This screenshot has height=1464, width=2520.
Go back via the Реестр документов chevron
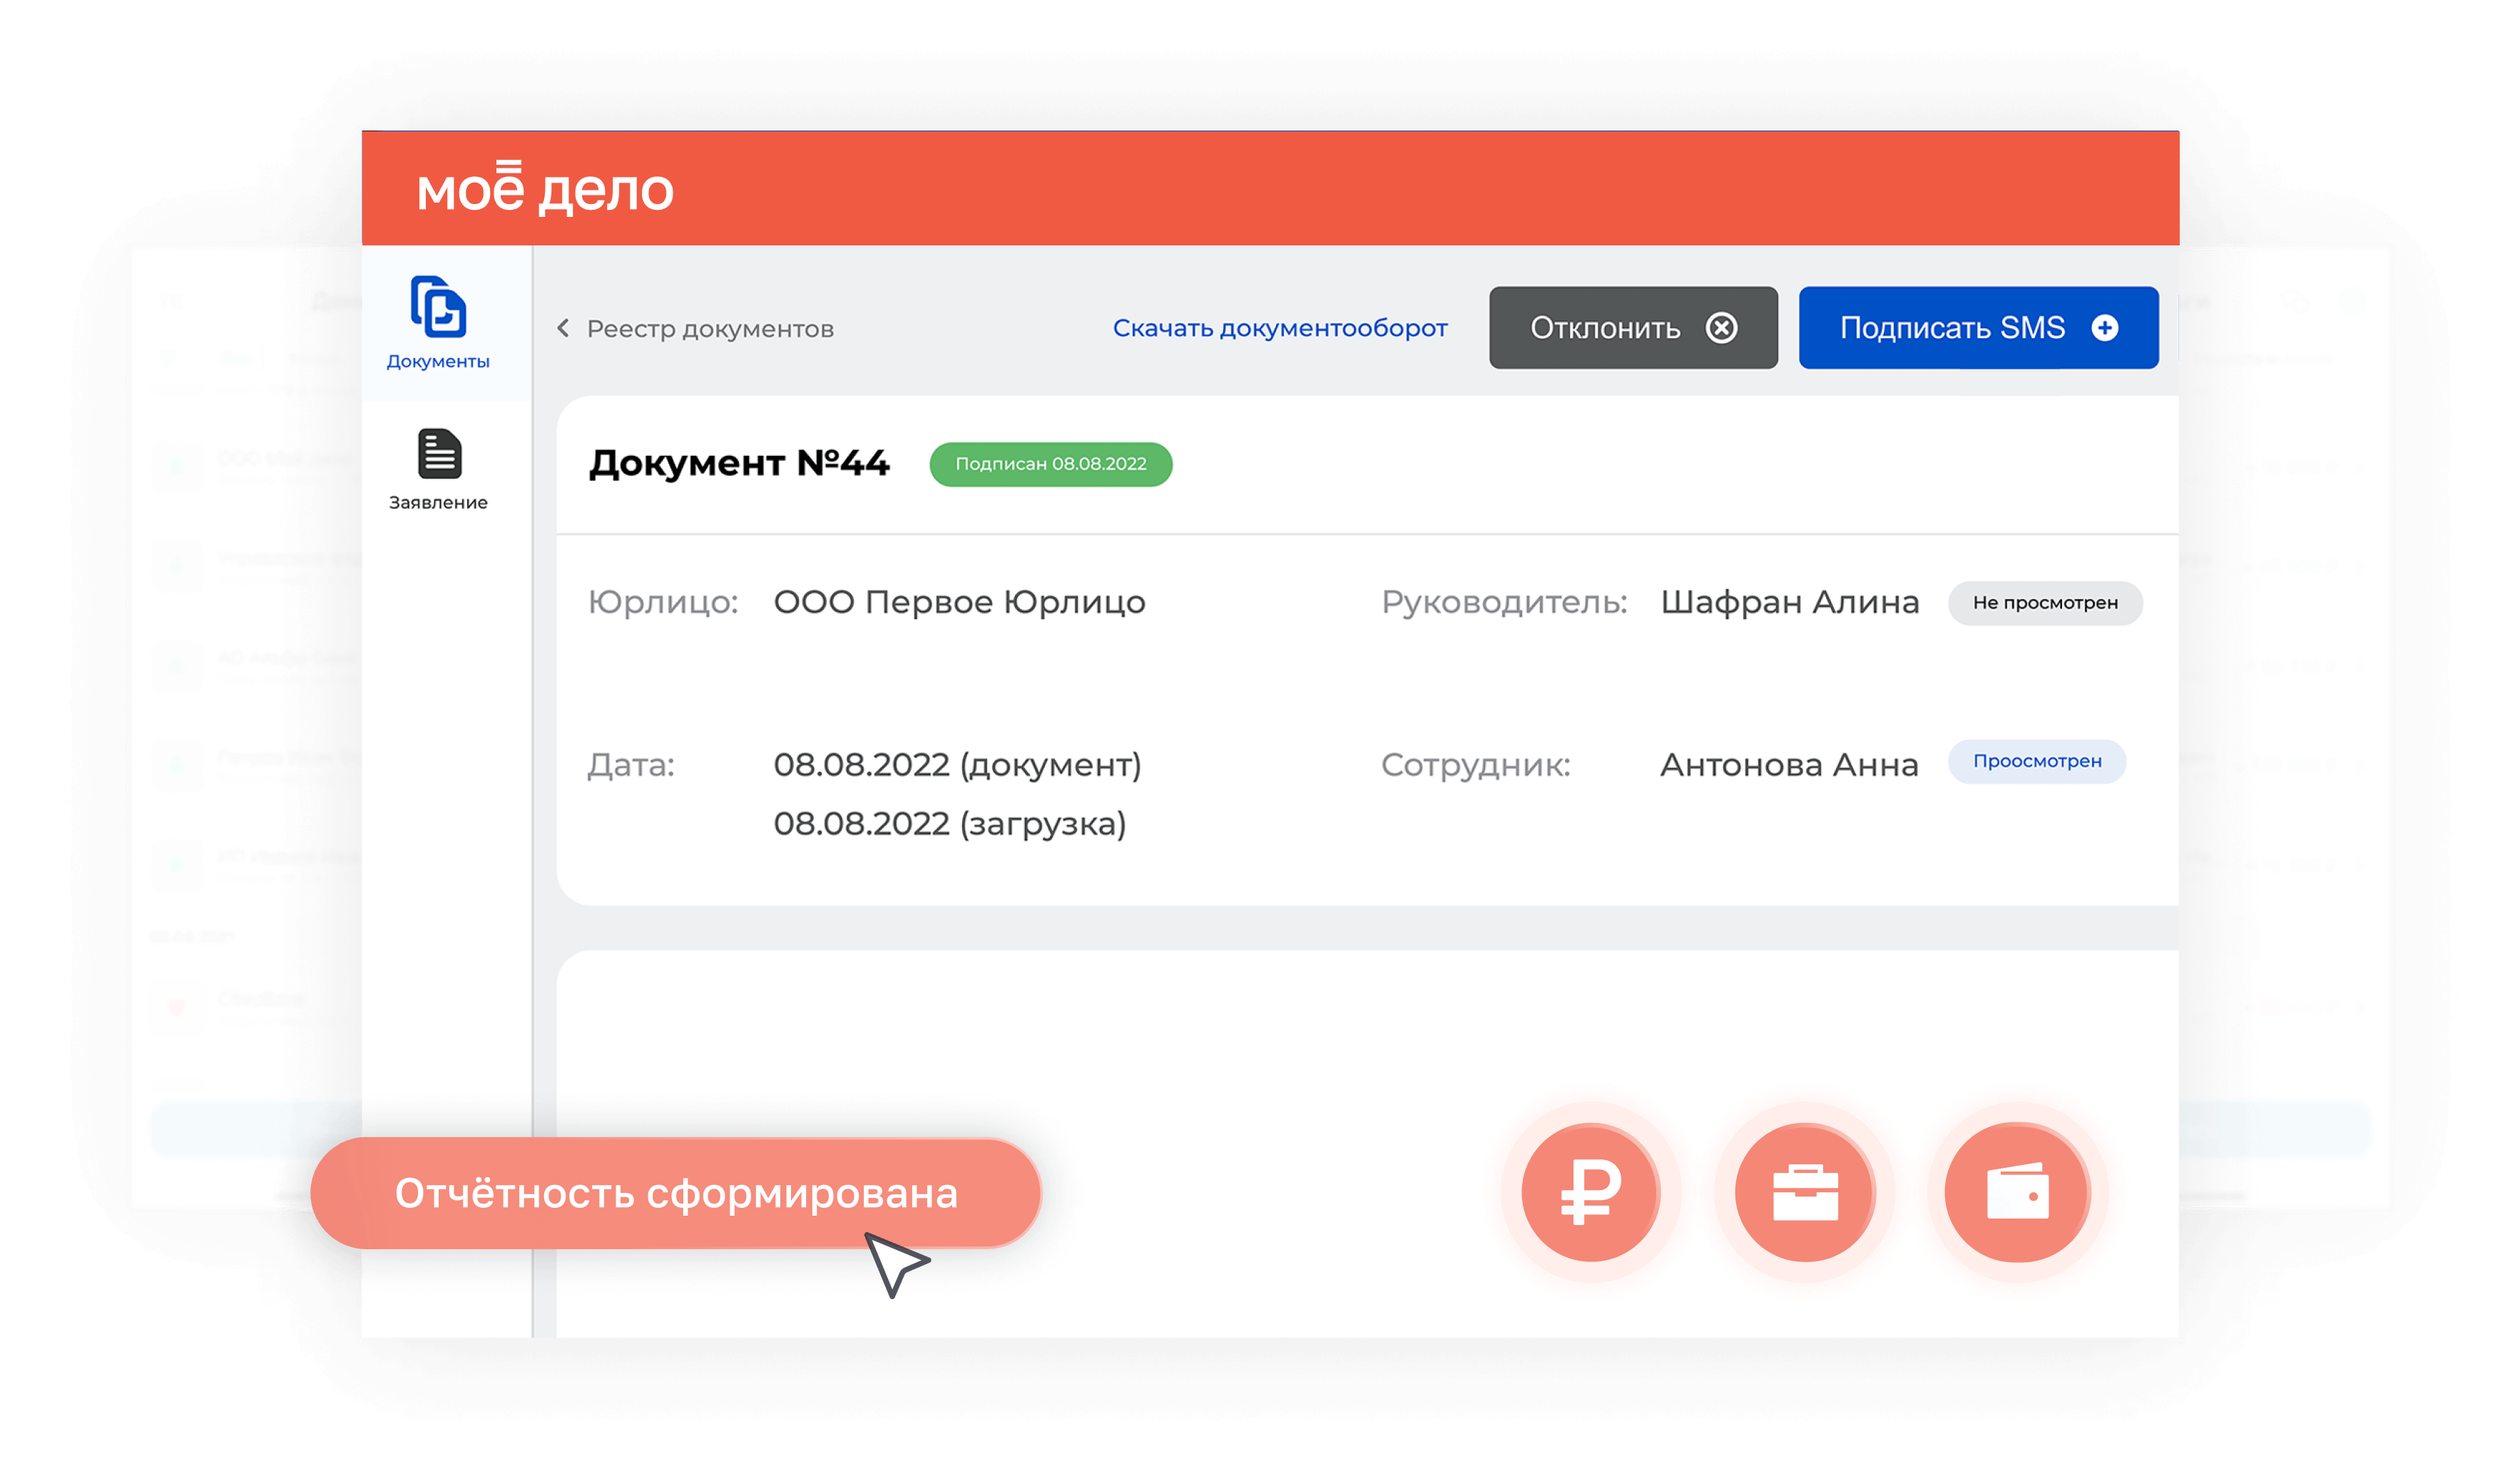(x=564, y=328)
